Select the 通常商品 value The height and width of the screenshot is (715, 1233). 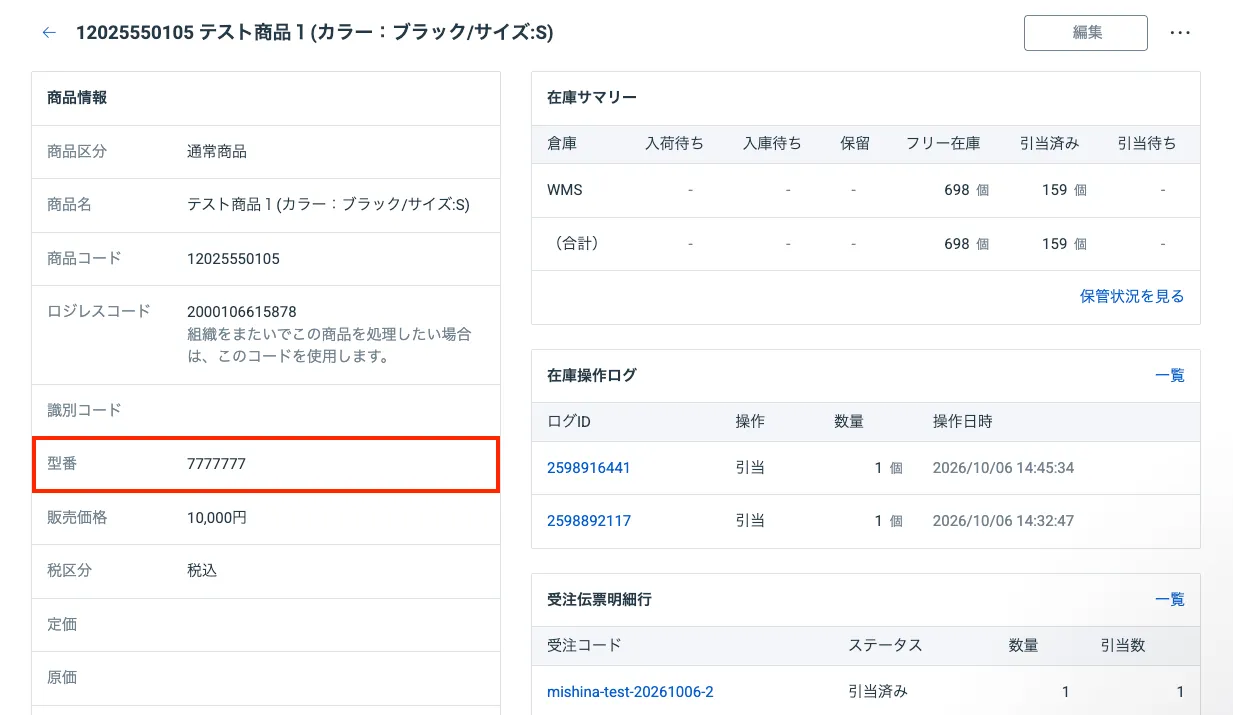[x=217, y=152]
